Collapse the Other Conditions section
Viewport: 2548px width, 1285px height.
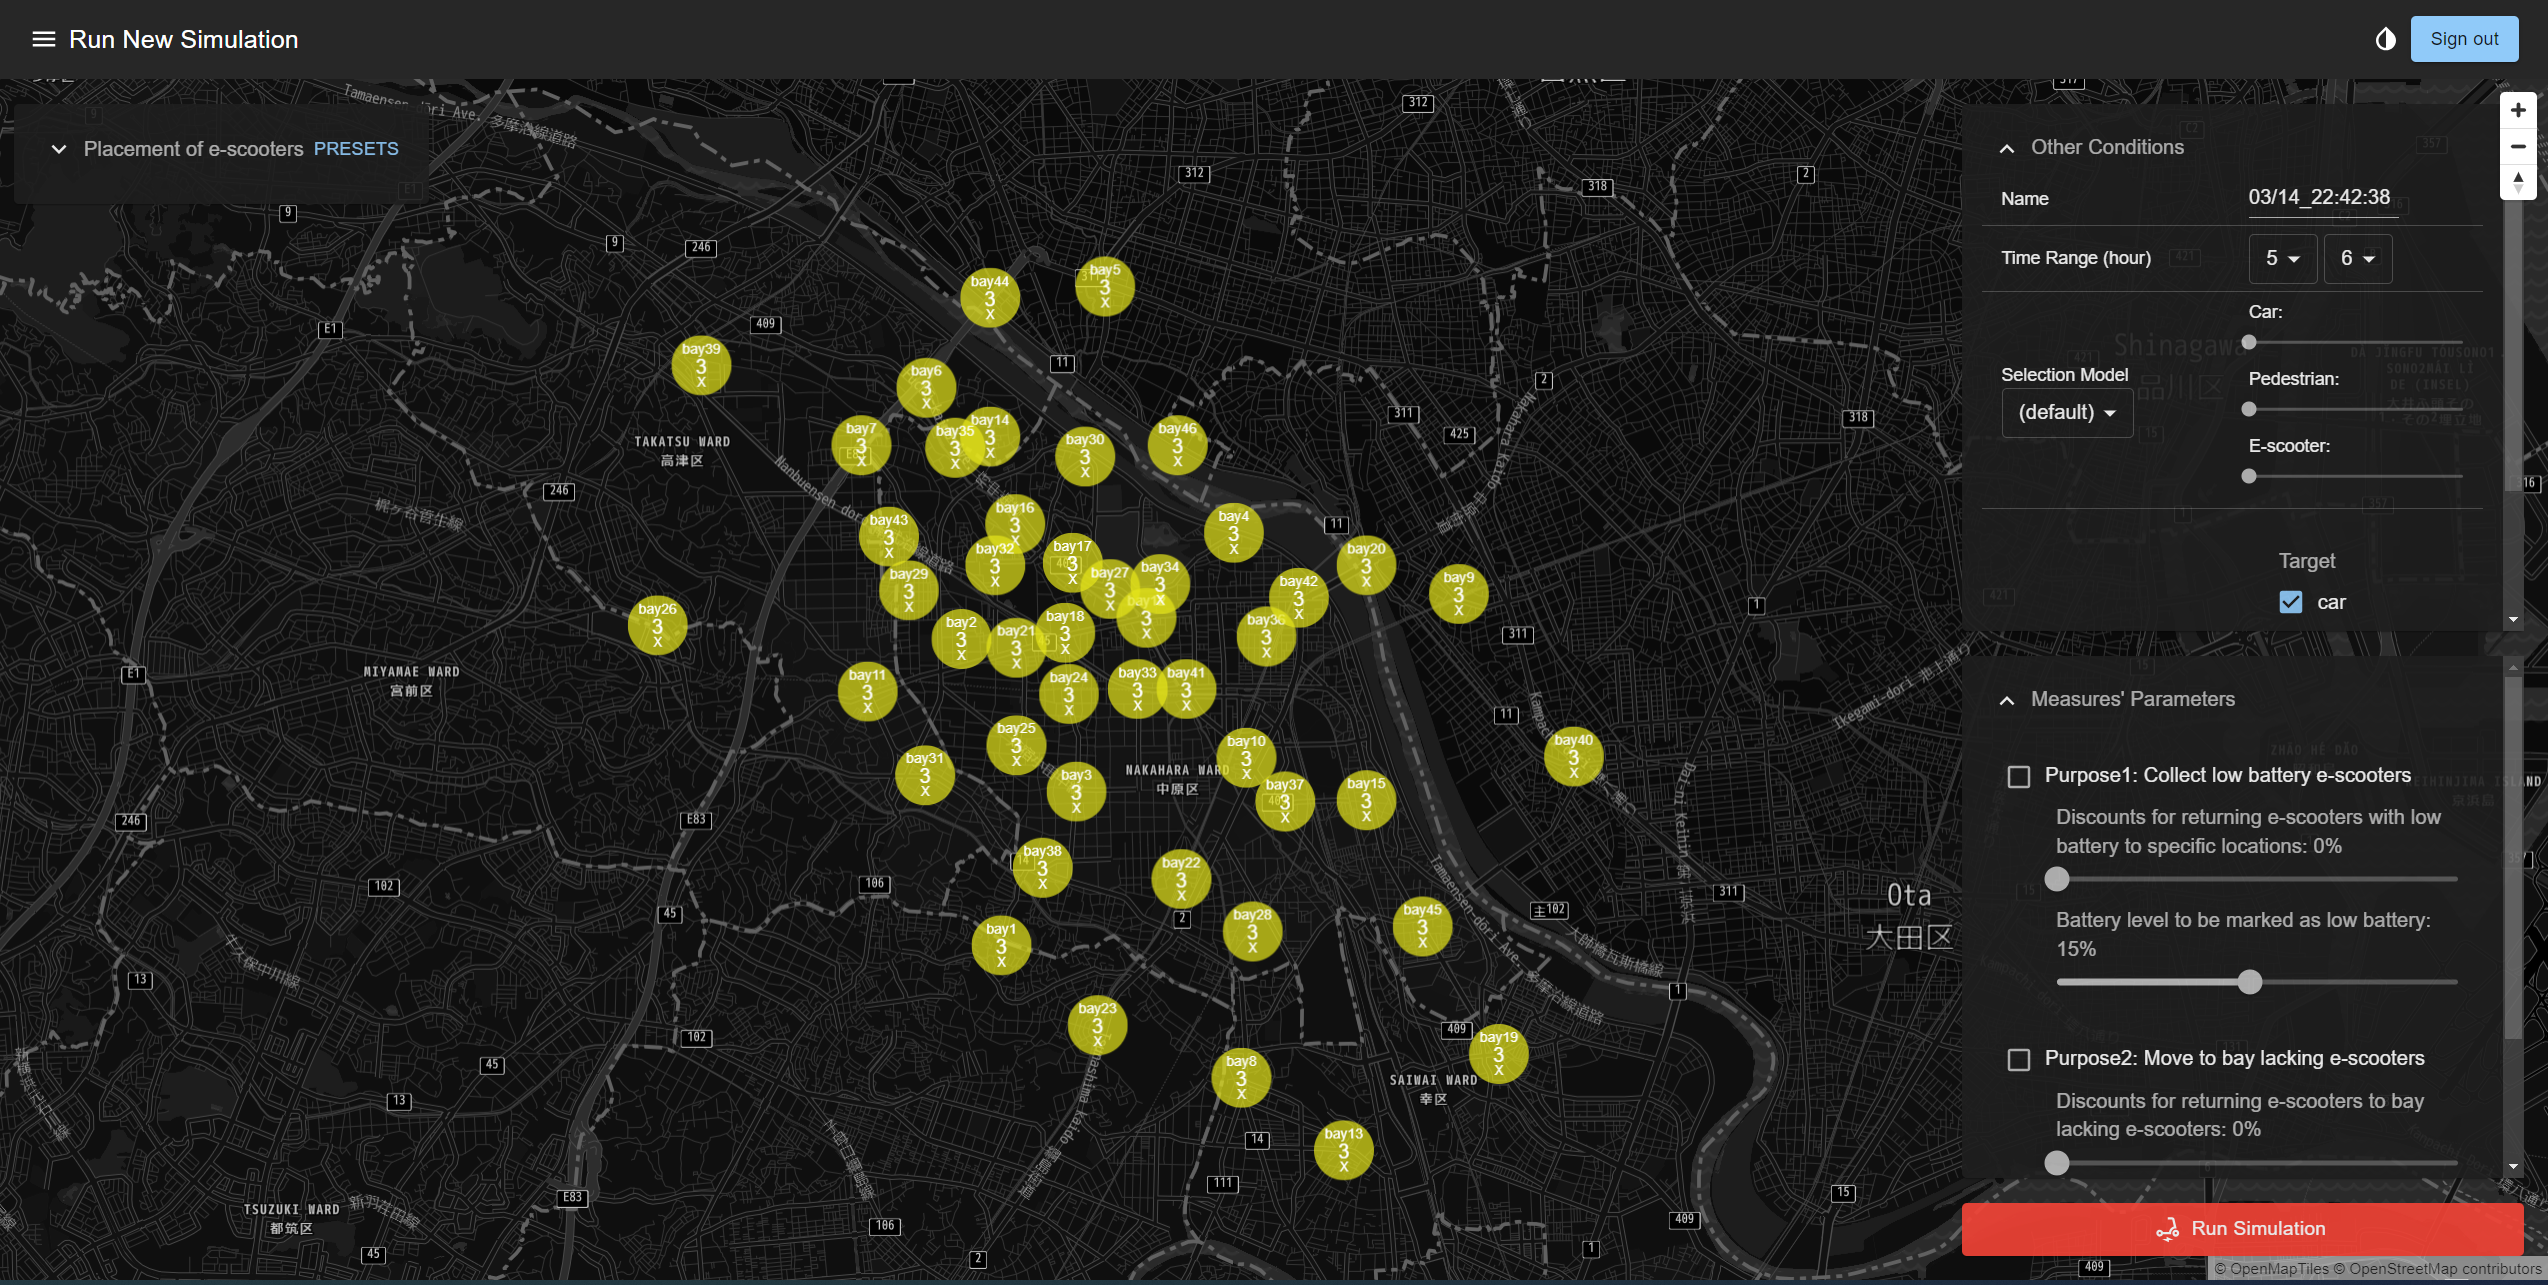coord(2006,148)
